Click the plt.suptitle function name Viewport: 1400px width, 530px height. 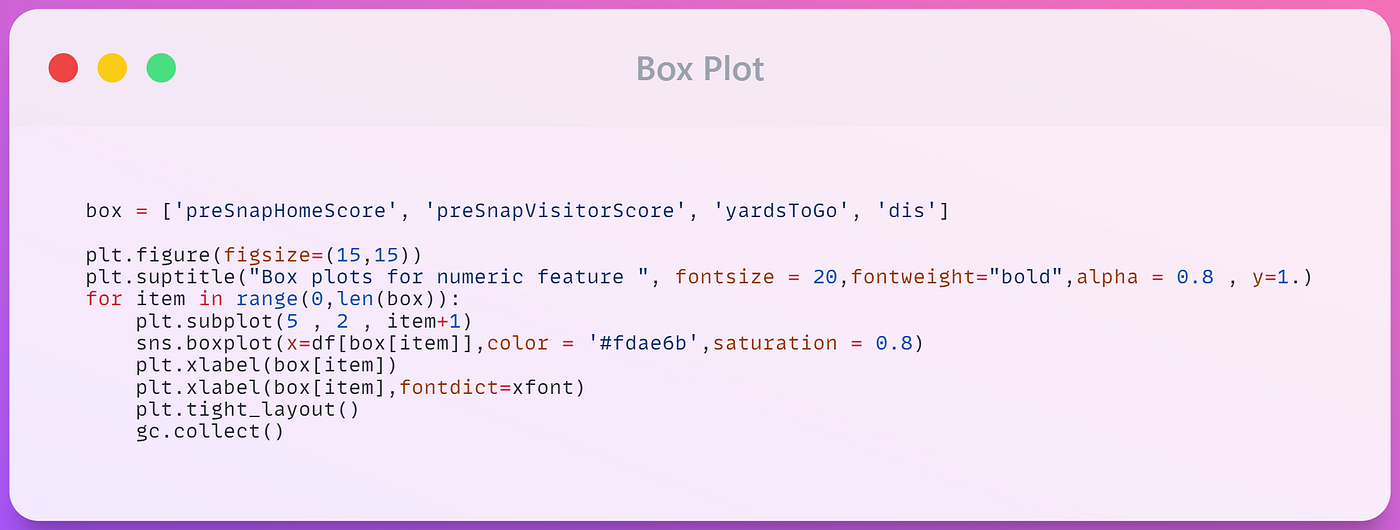click(148, 277)
